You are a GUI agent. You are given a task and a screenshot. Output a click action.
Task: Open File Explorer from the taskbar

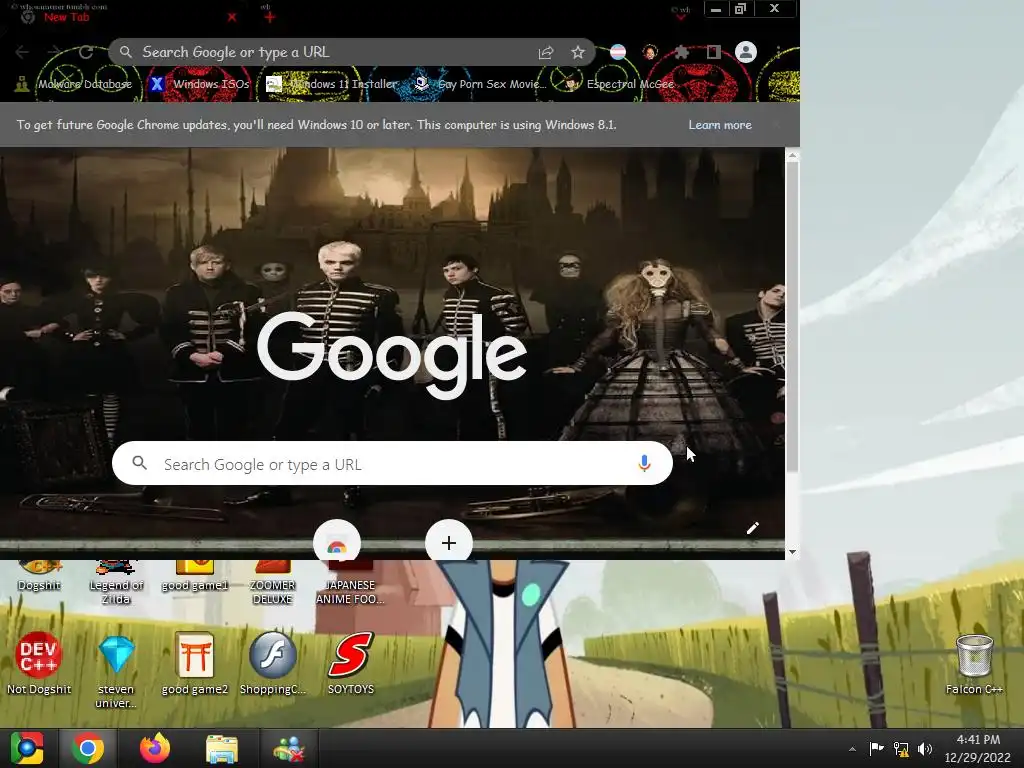click(x=222, y=748)
